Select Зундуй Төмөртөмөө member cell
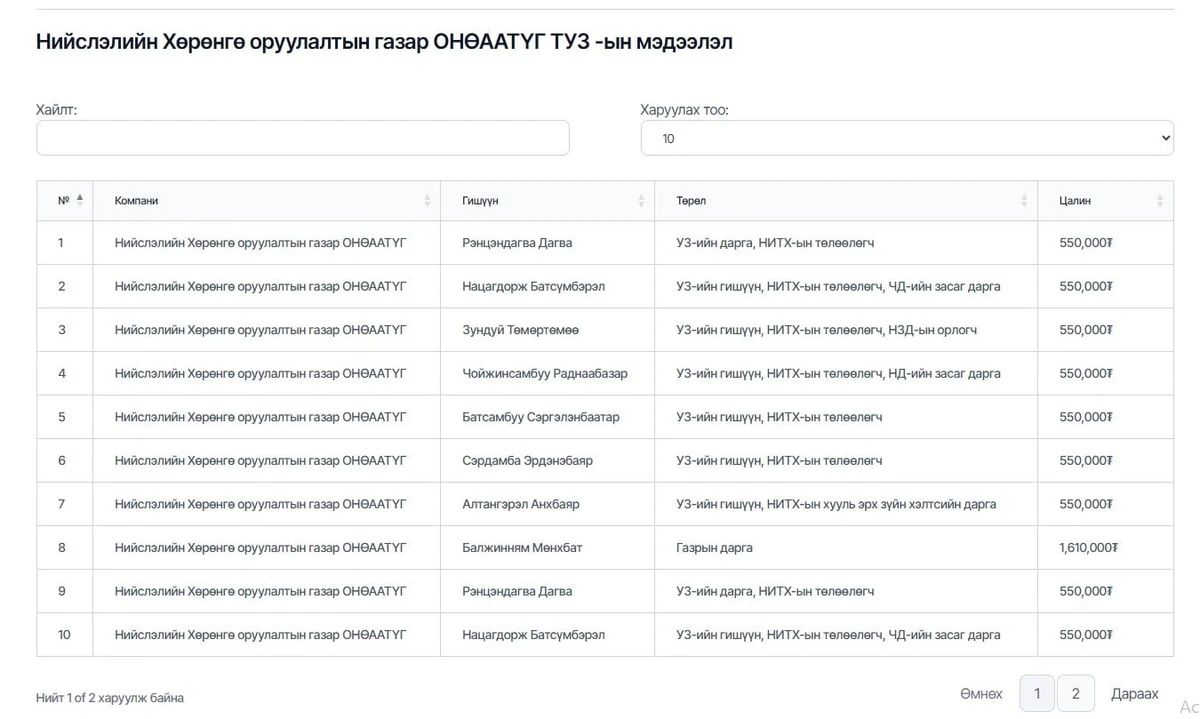Screen dimensions: 1200x719 click(x=520, y=330)
